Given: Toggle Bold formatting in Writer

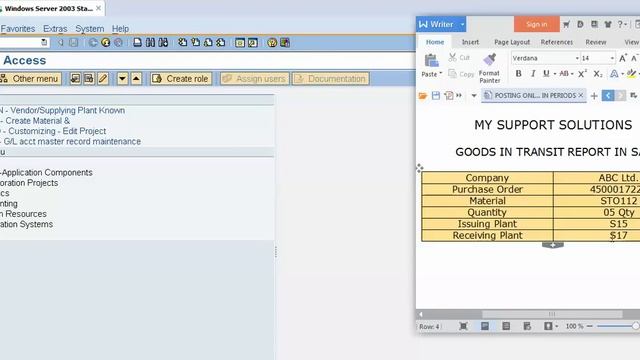Looking at the screenshot, I should [518, 73].
